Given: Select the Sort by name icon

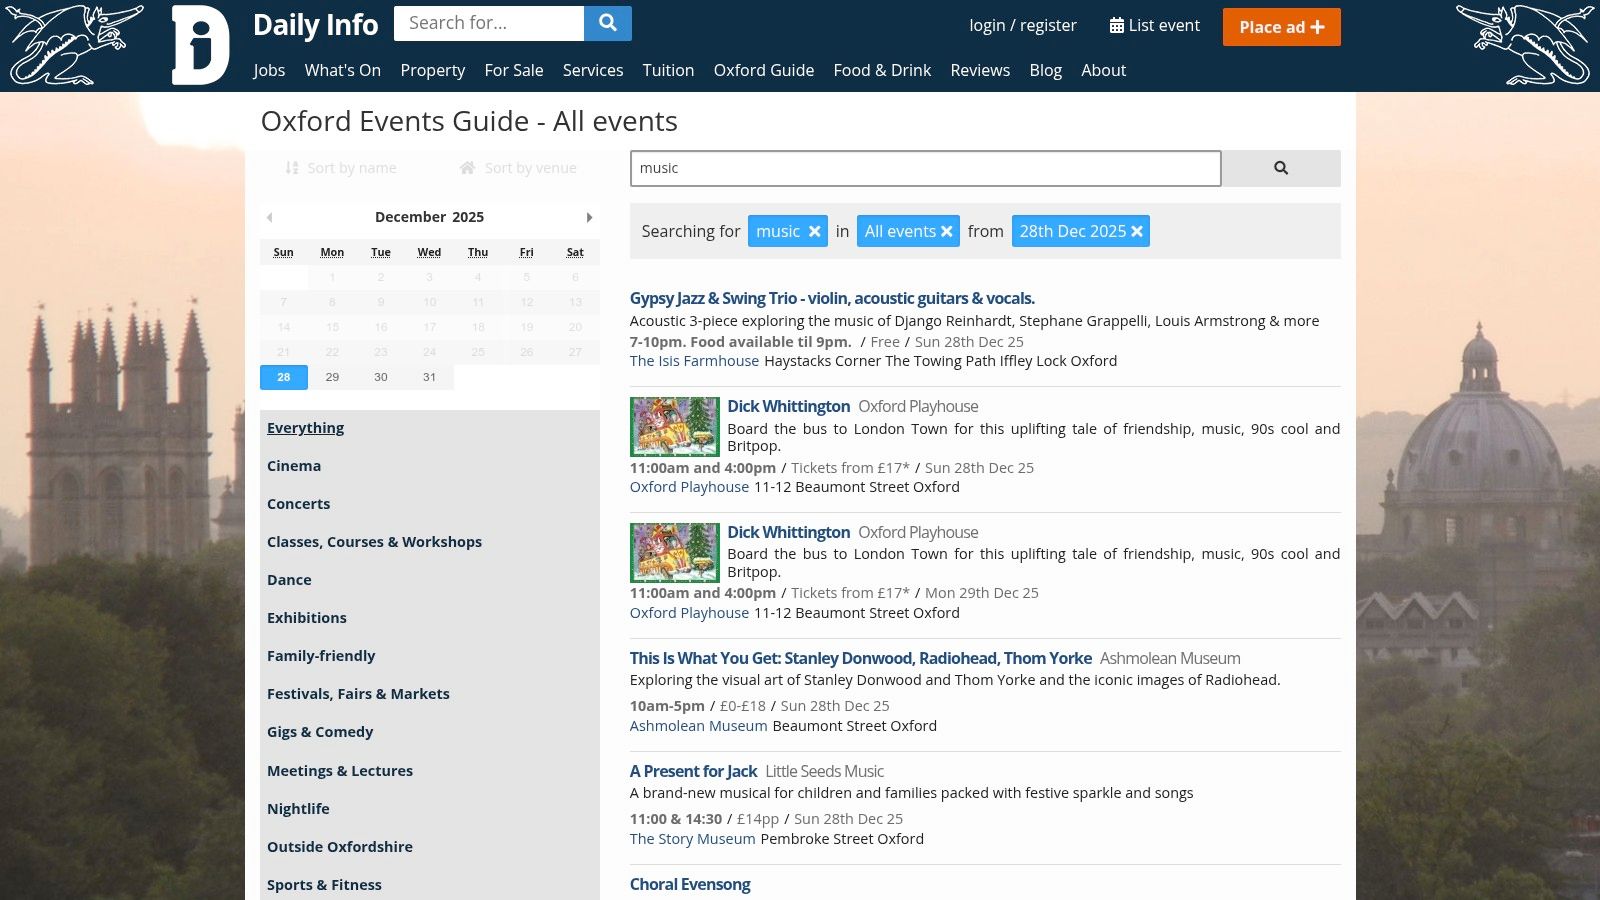Looking at the screenshot, I should click(x=291, y=167).
